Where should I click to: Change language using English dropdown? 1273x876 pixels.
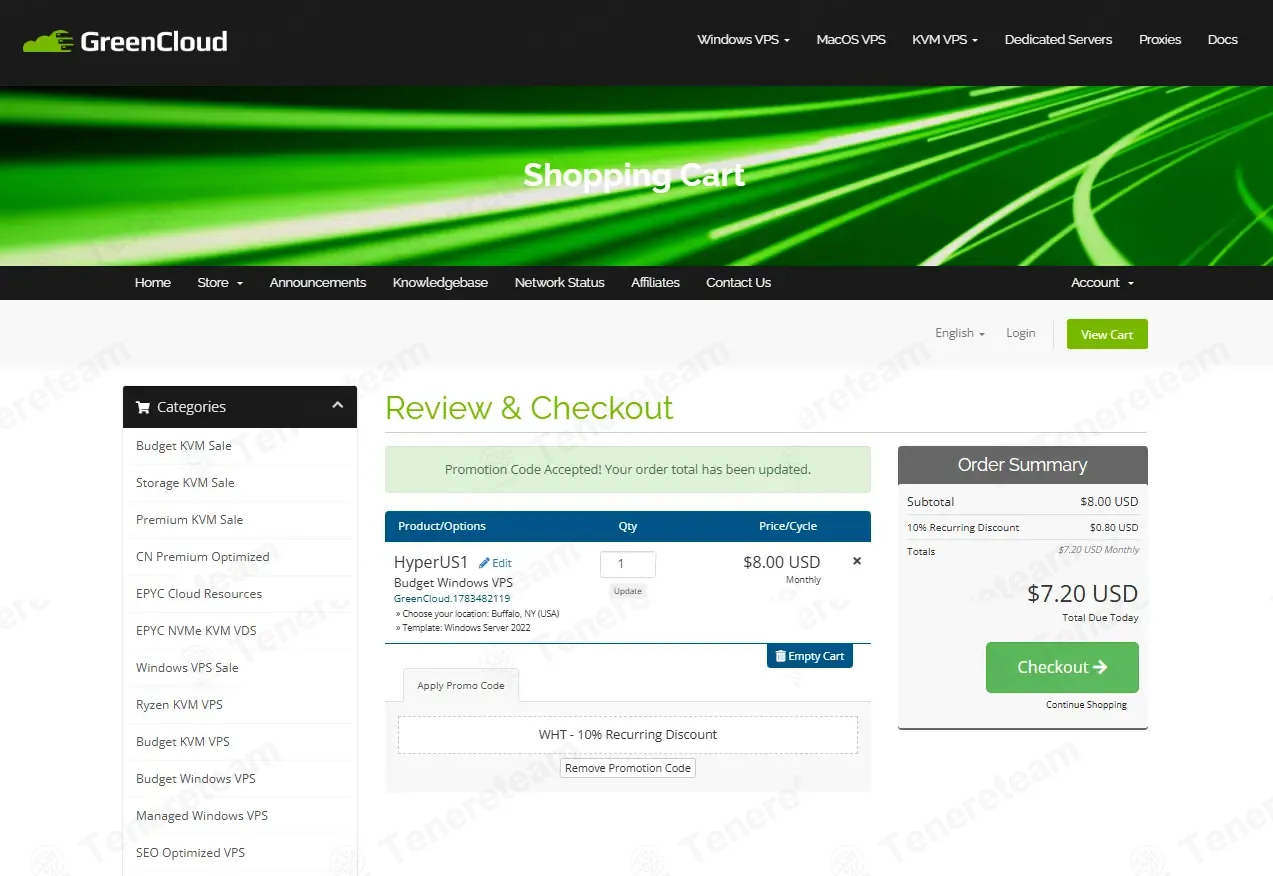click(x=960, y=333)
